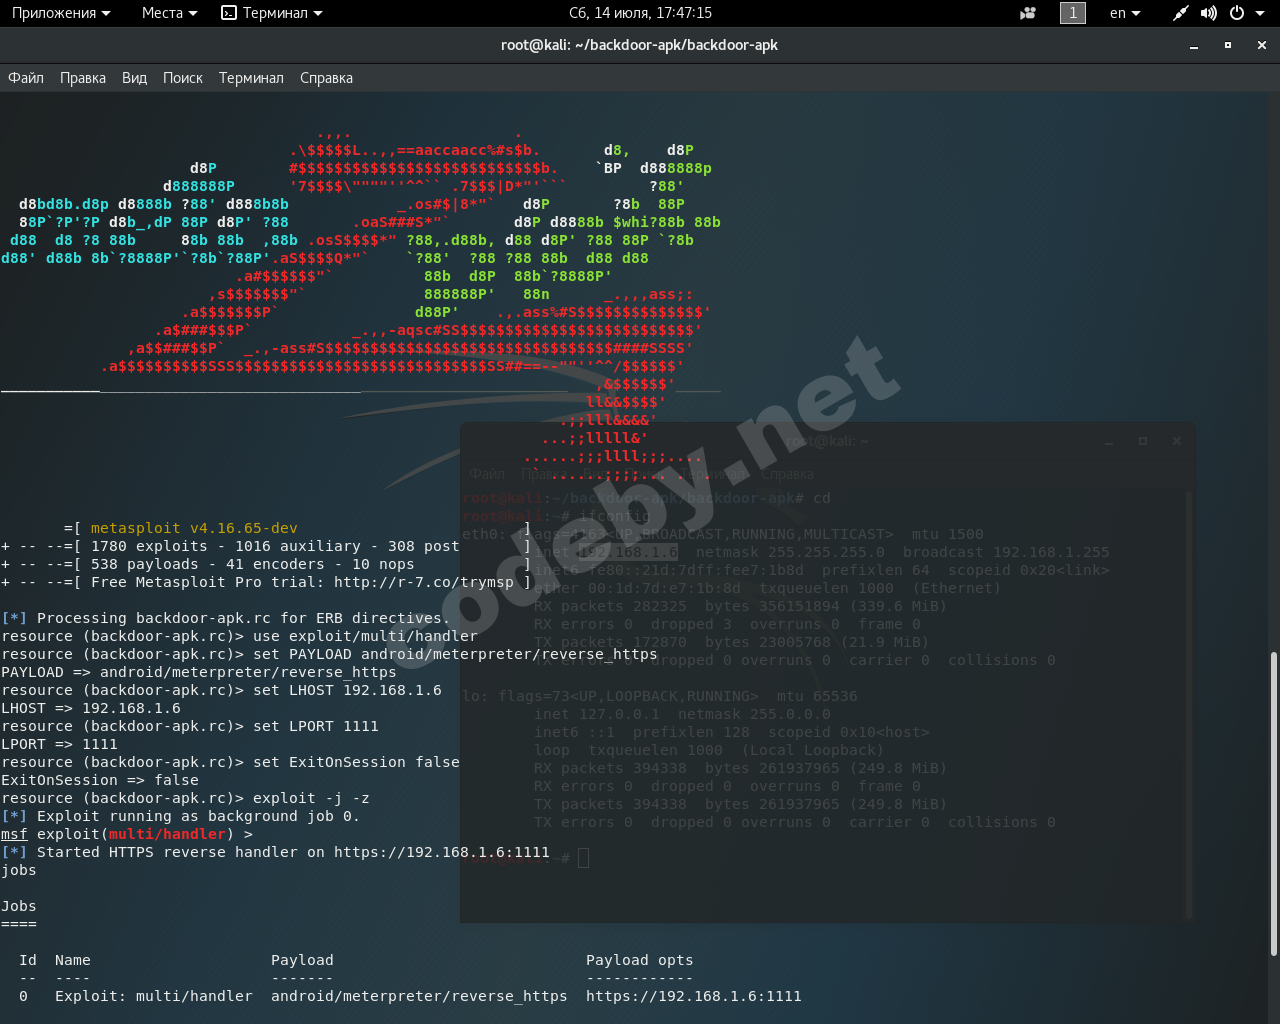Viewport: 1280px width, 1024px height.
Task: Close the faded root@kali terminal window
Action: point(1177,441)
